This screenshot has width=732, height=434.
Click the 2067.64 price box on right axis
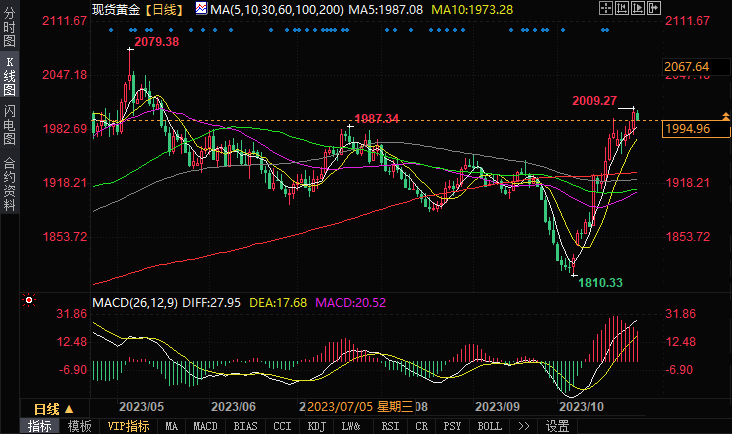click(696, 67)
